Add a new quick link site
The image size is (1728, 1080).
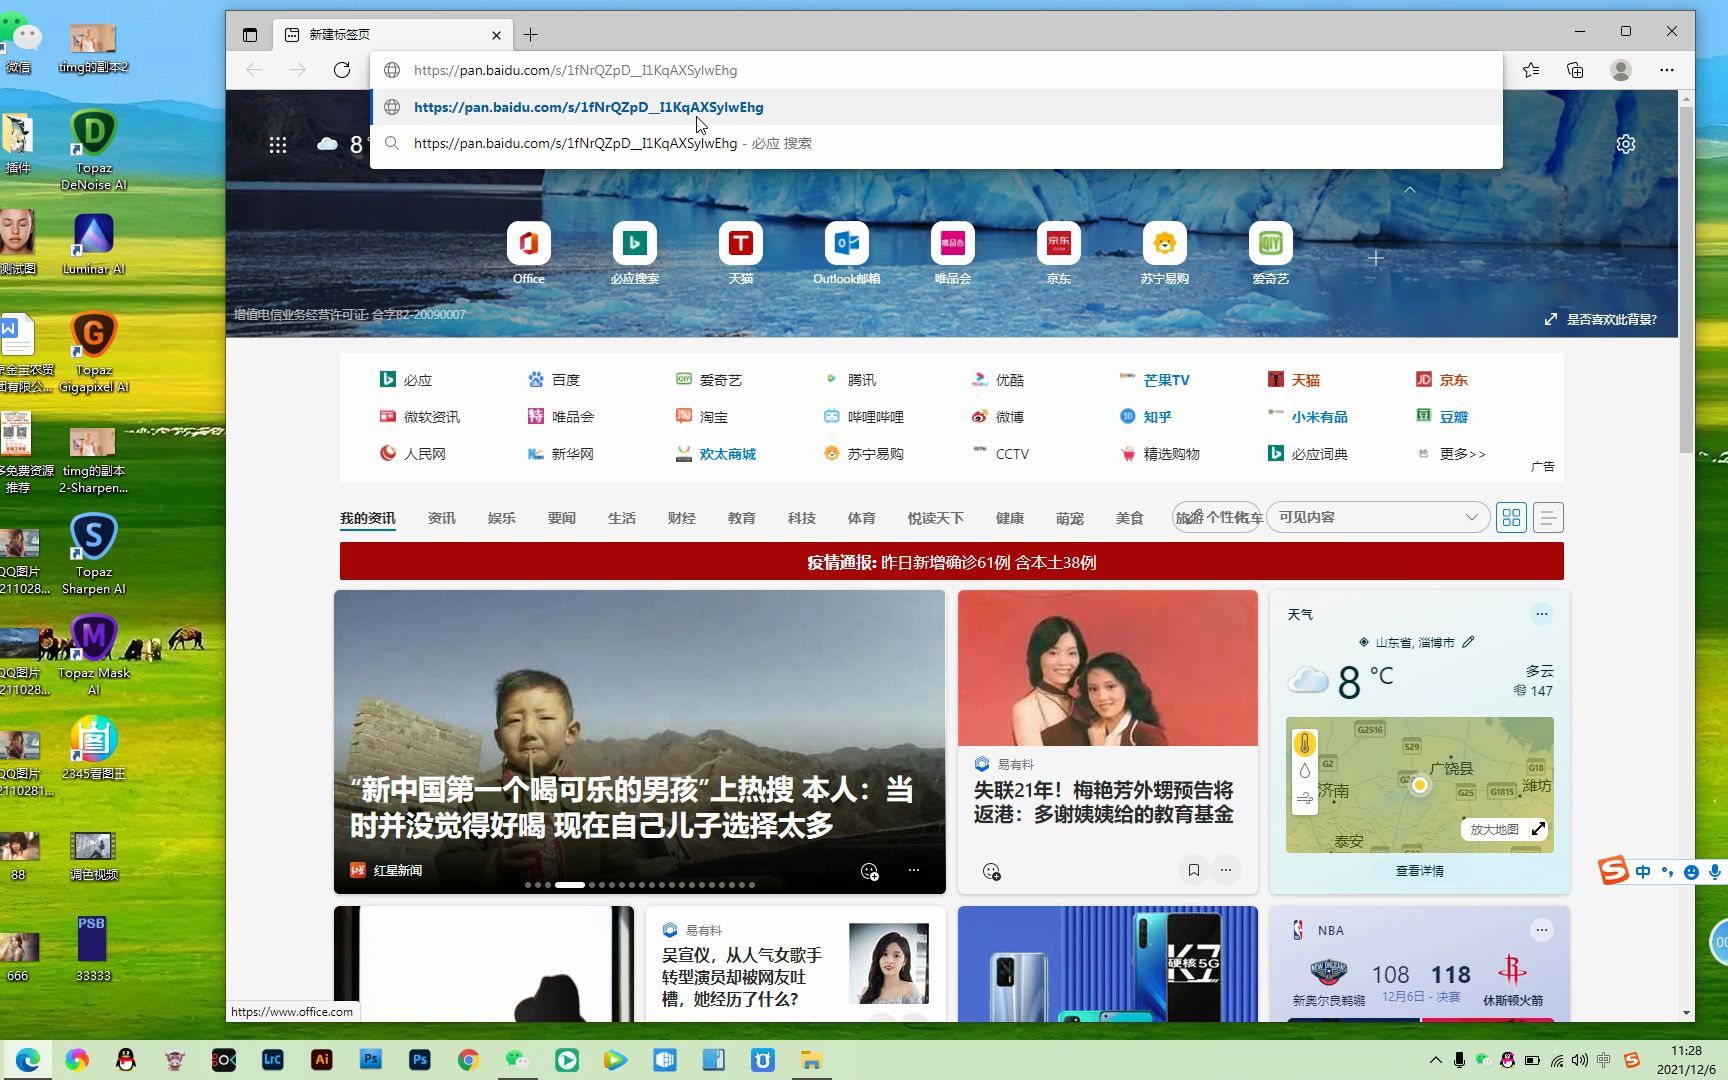coord(1376,258)
